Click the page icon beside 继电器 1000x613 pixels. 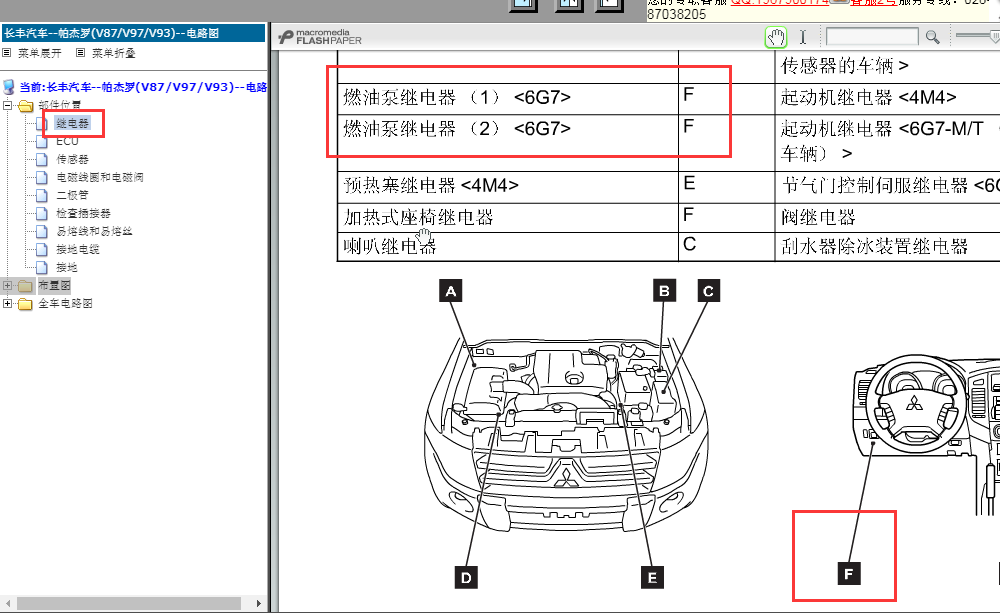coord(42,123)
